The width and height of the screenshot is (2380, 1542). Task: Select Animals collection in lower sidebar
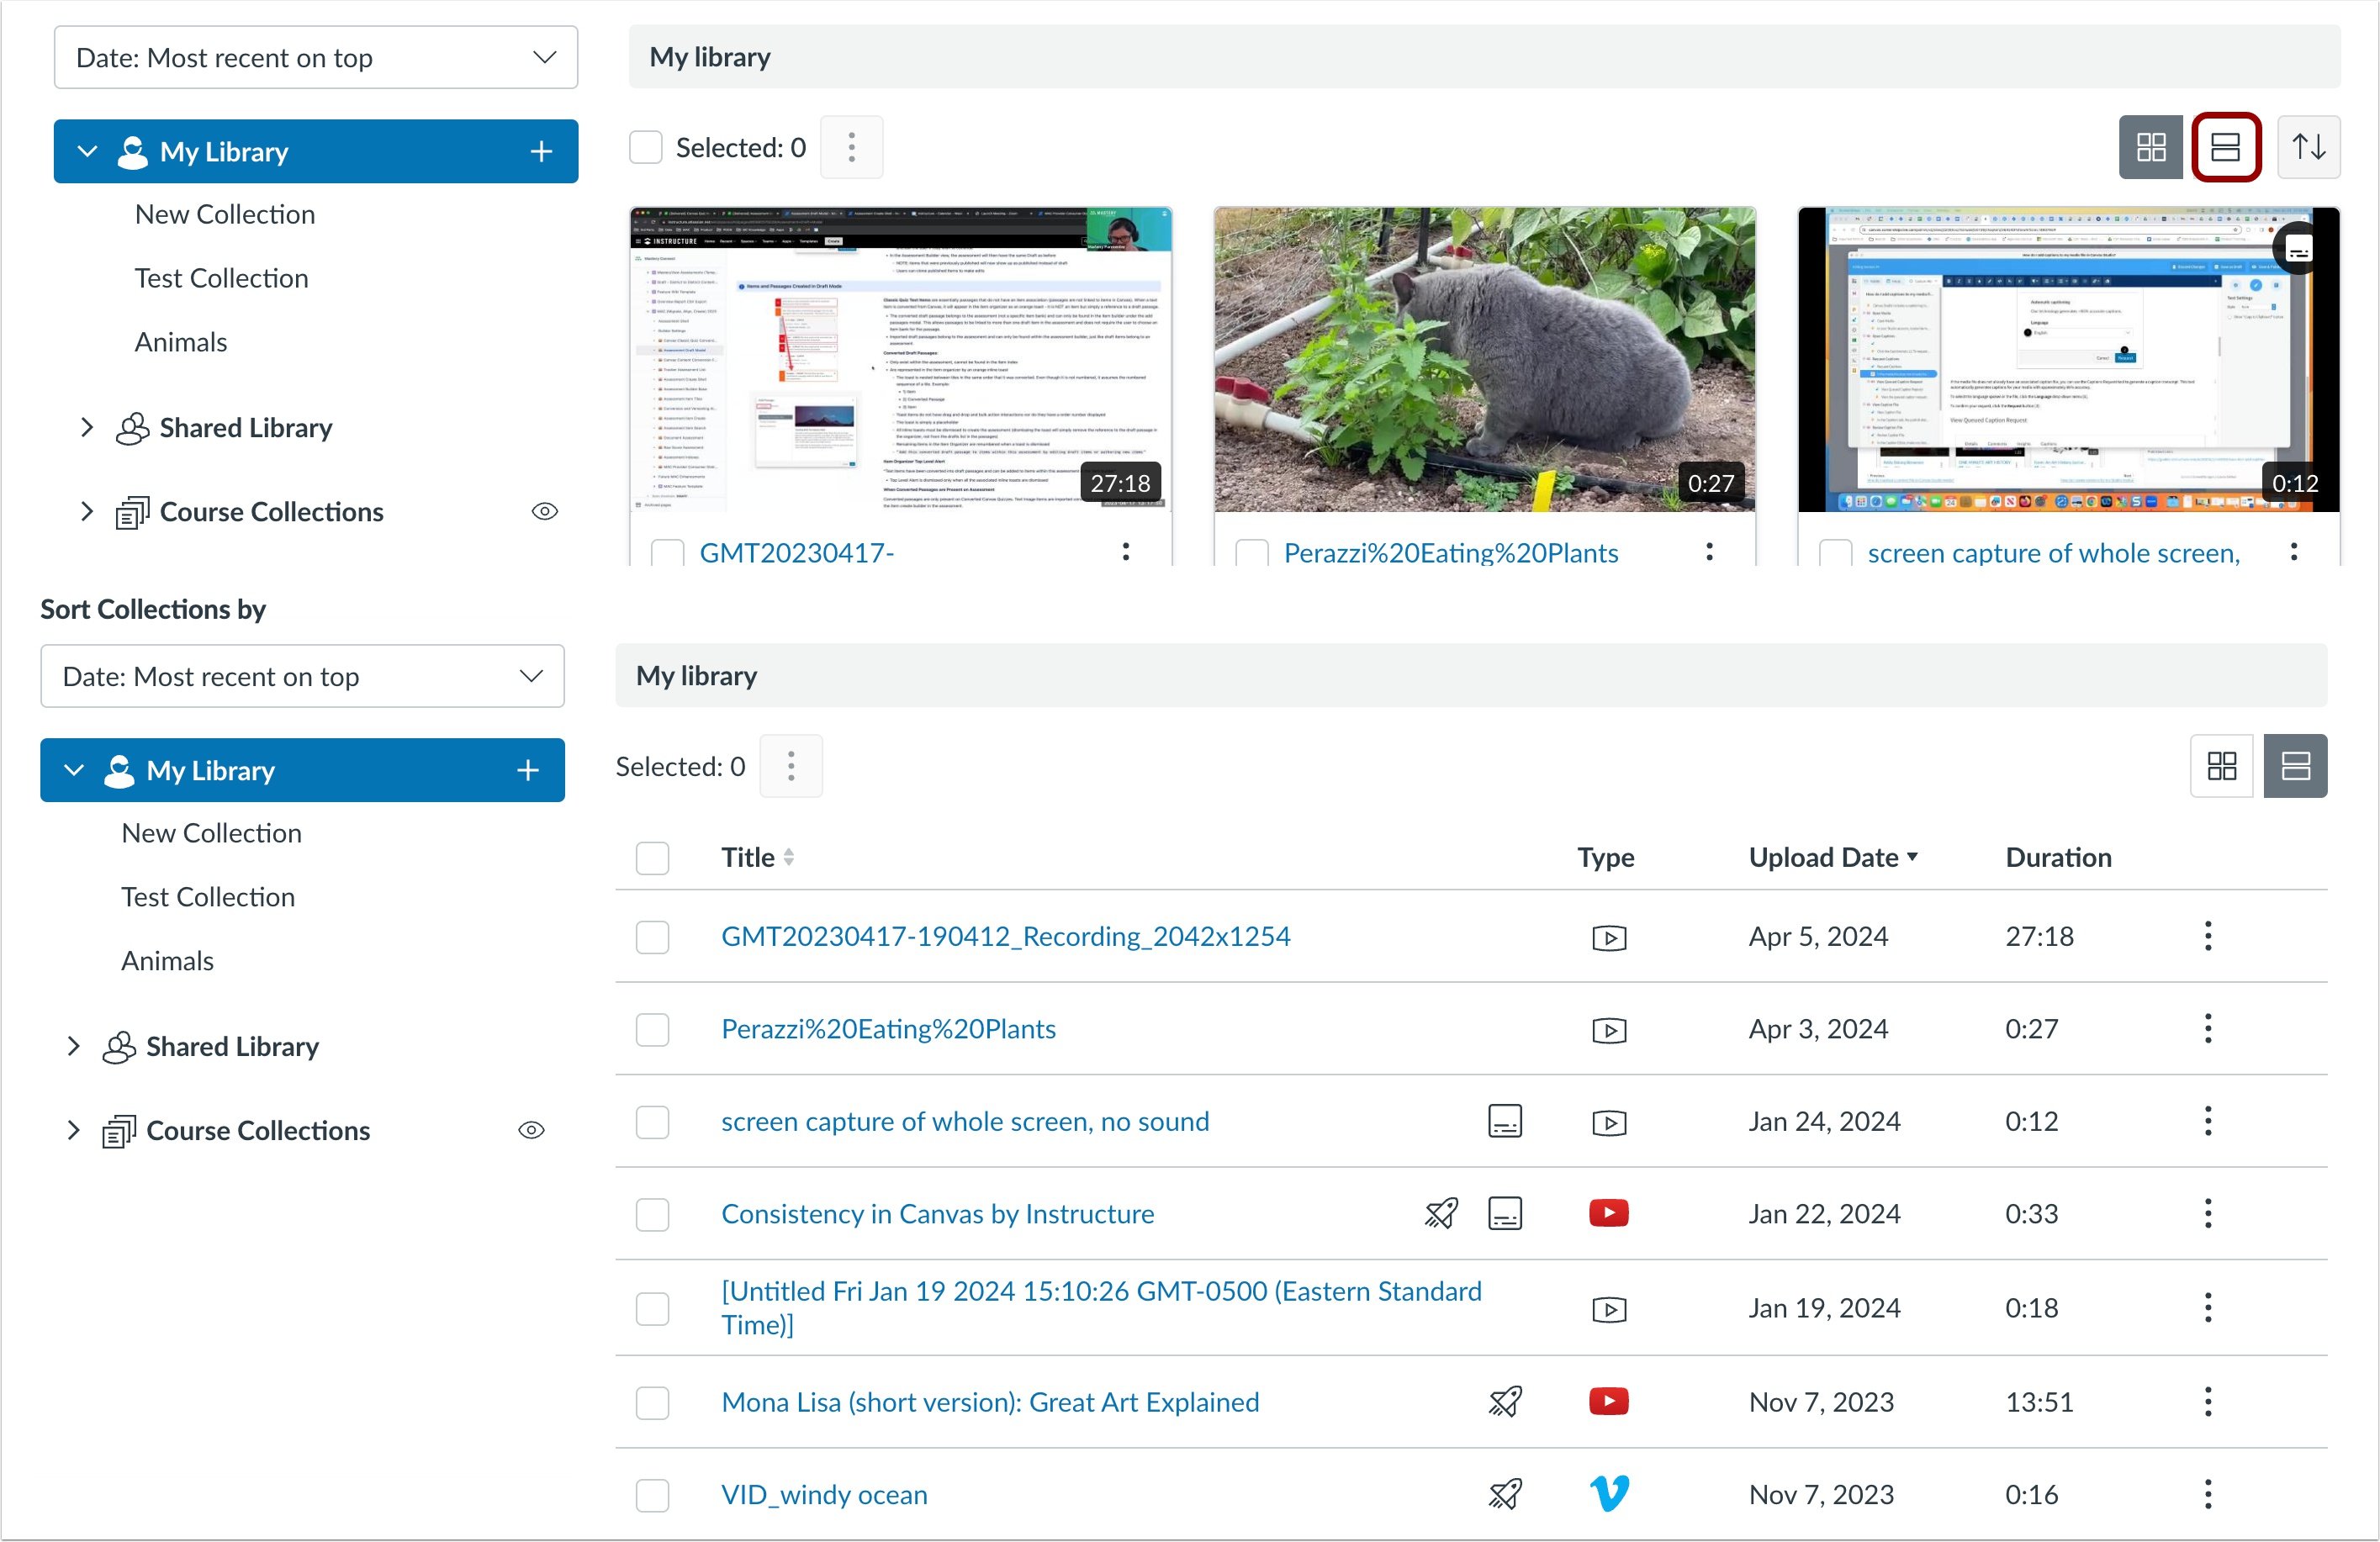(167, 961)
